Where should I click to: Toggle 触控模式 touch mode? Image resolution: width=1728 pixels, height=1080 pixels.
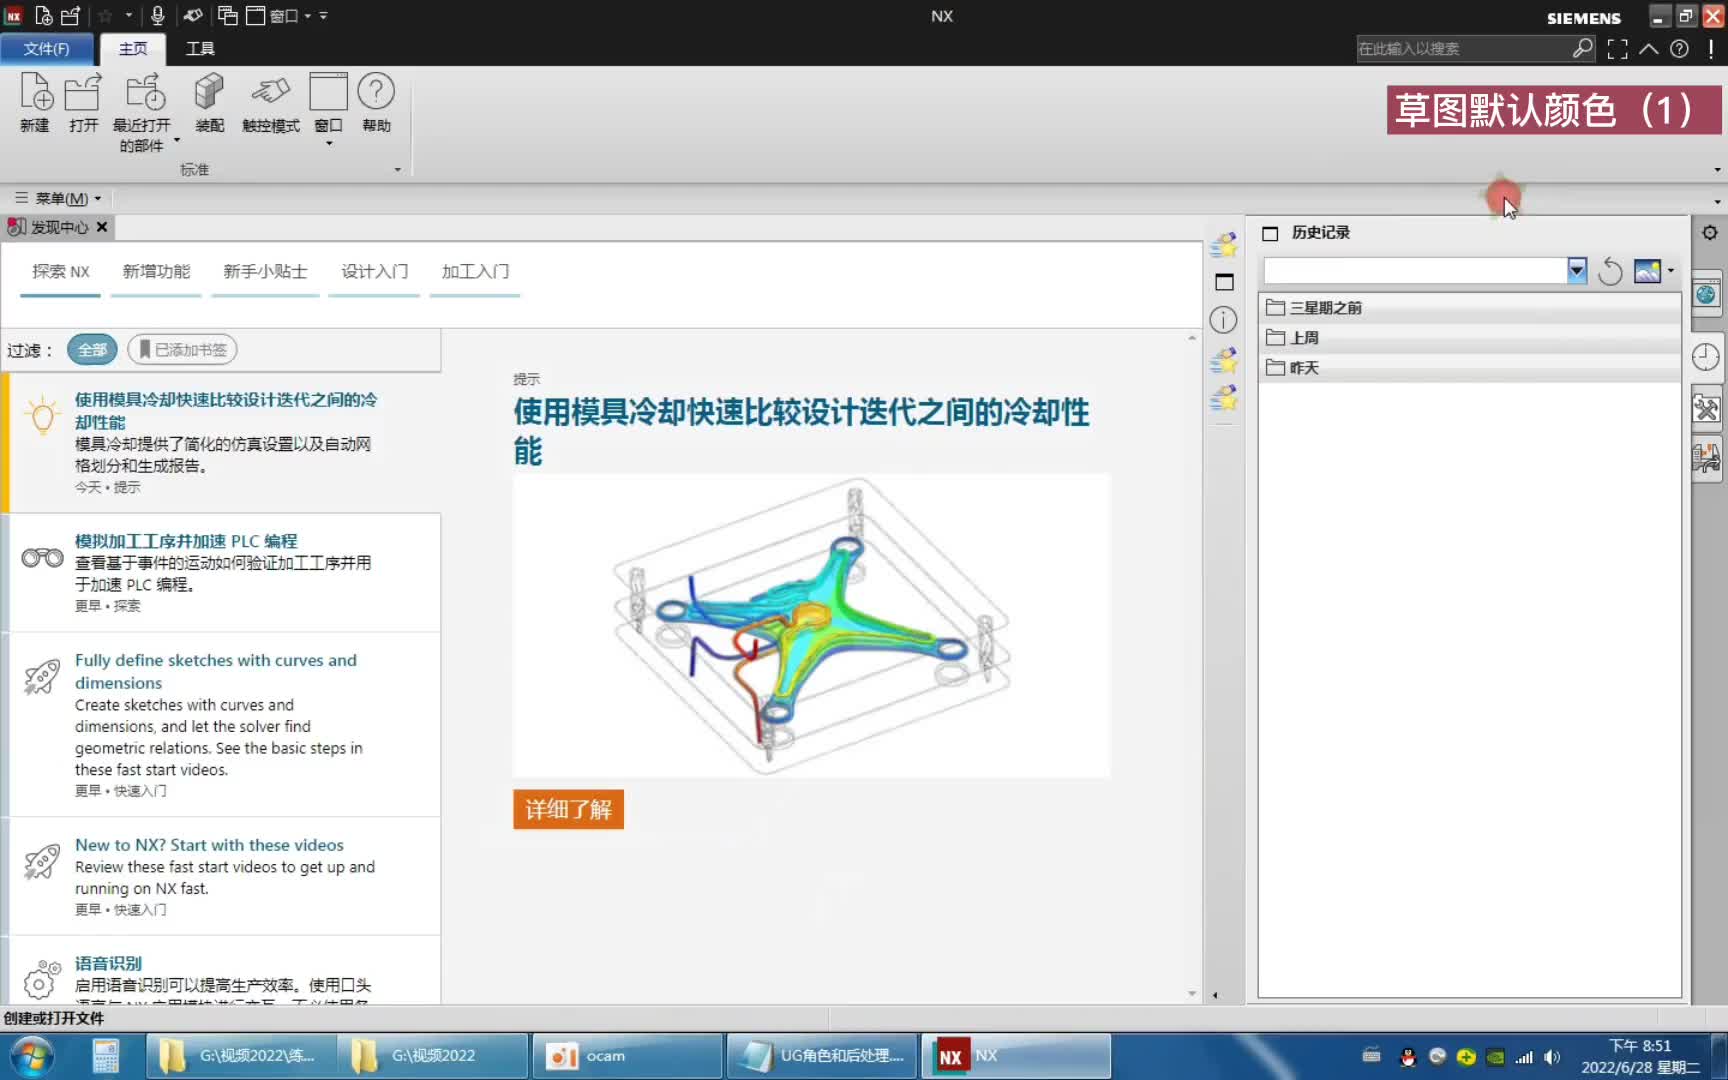tap(270, 102)
